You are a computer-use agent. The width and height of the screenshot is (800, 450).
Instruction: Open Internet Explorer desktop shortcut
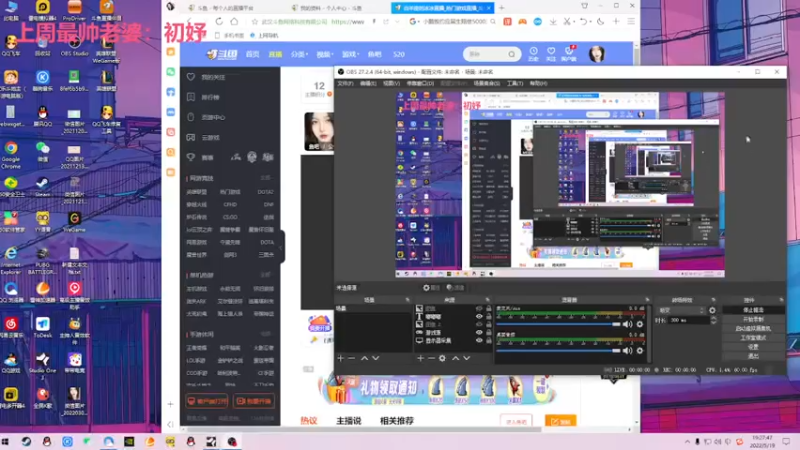tap(11, 260)
